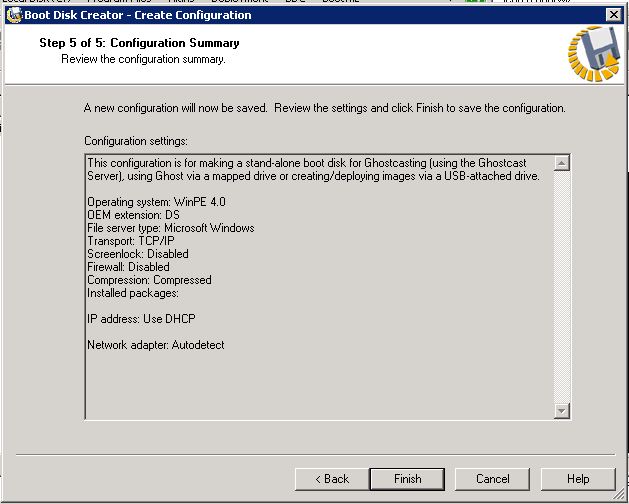Click the 'Configuration settings:' label
Screen dimensions: 629x504
[x=136, y=141]
